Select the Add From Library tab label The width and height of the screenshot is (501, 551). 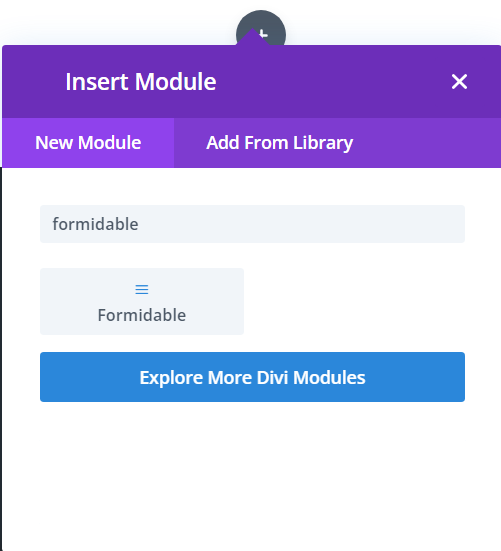click(x=280, y=143)
